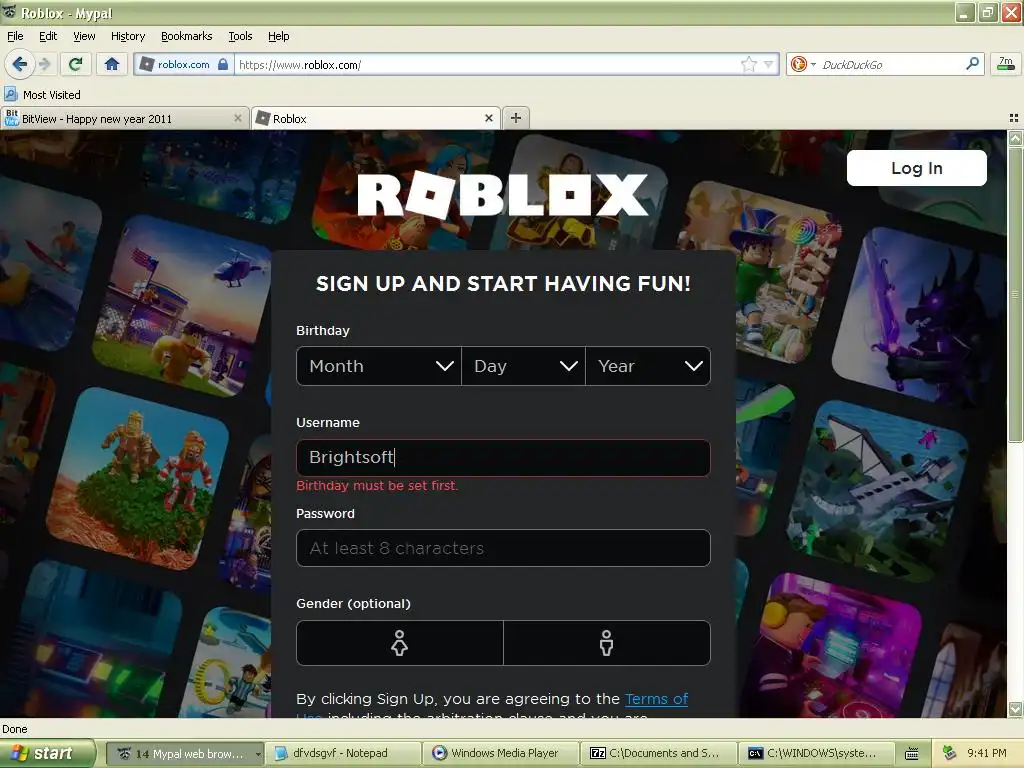Open the Windows start menu
The height and width of the screenshot is (768, 1024).
47,753
